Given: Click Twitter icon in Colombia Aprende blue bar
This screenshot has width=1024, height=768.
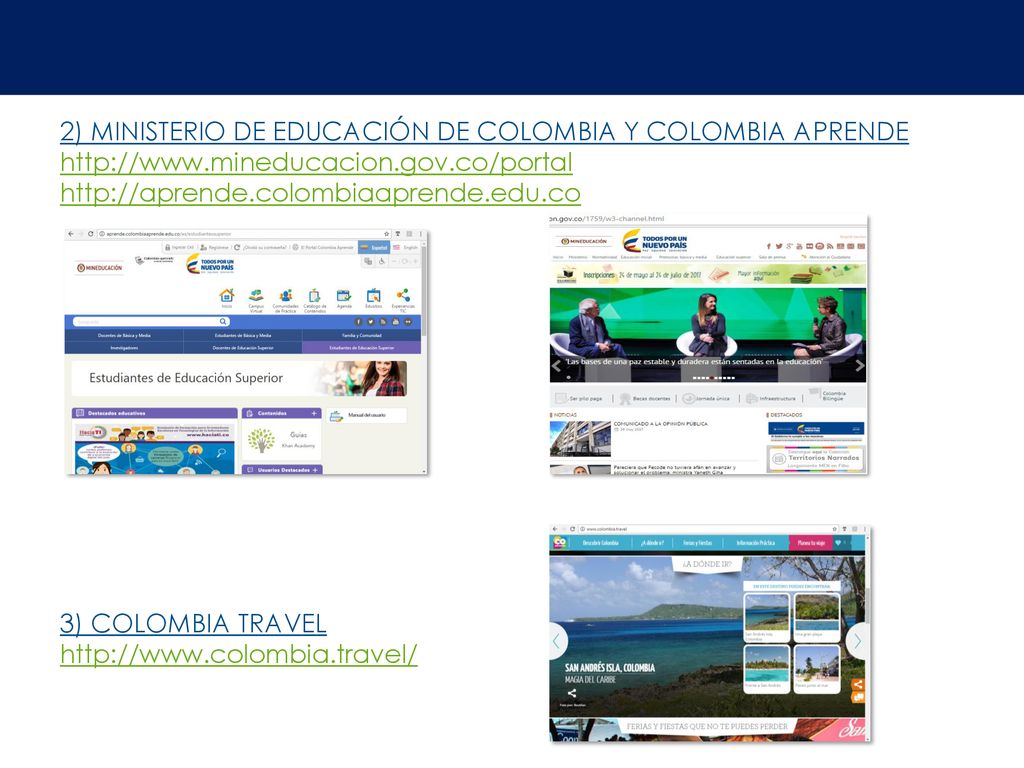Looking at the screenshot, I should click(x=370, y=321).
